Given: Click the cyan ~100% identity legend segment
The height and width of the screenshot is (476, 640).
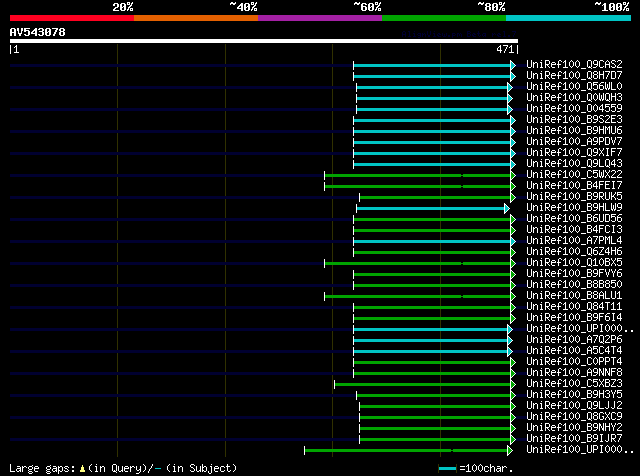Looking at the screenshot, I should pos(569,18).
